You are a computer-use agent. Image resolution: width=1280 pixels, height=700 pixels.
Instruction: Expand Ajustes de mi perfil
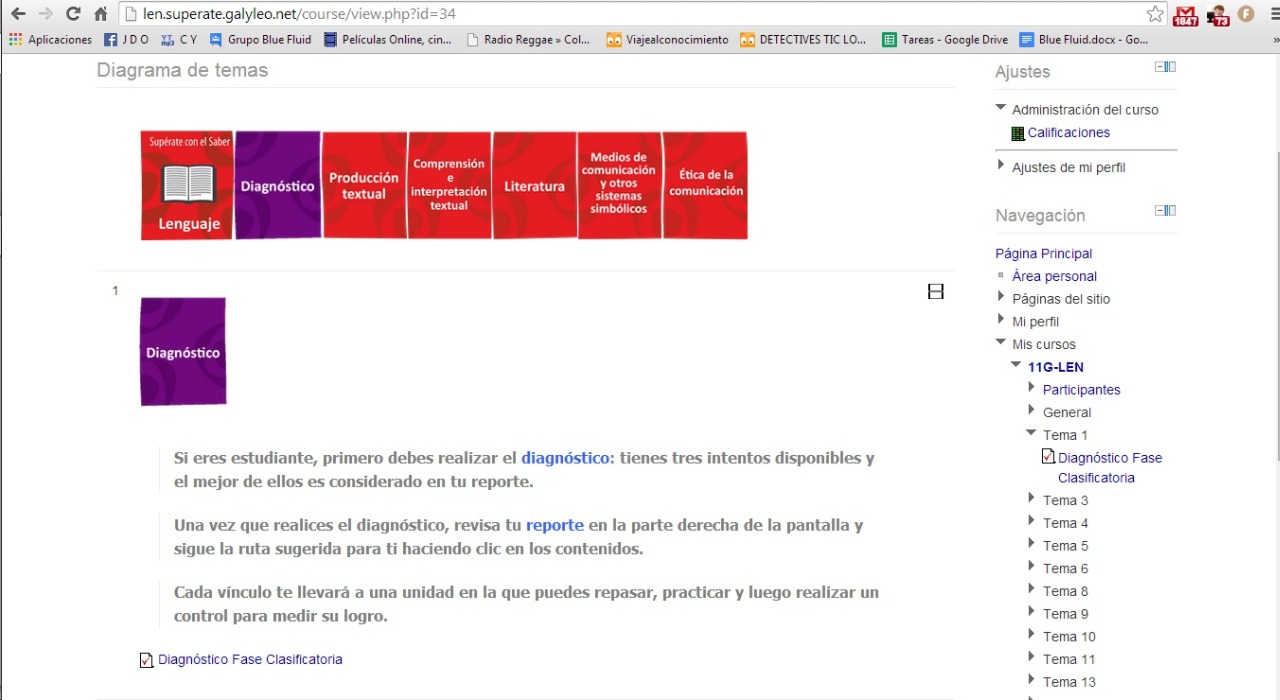(1001, 166)
